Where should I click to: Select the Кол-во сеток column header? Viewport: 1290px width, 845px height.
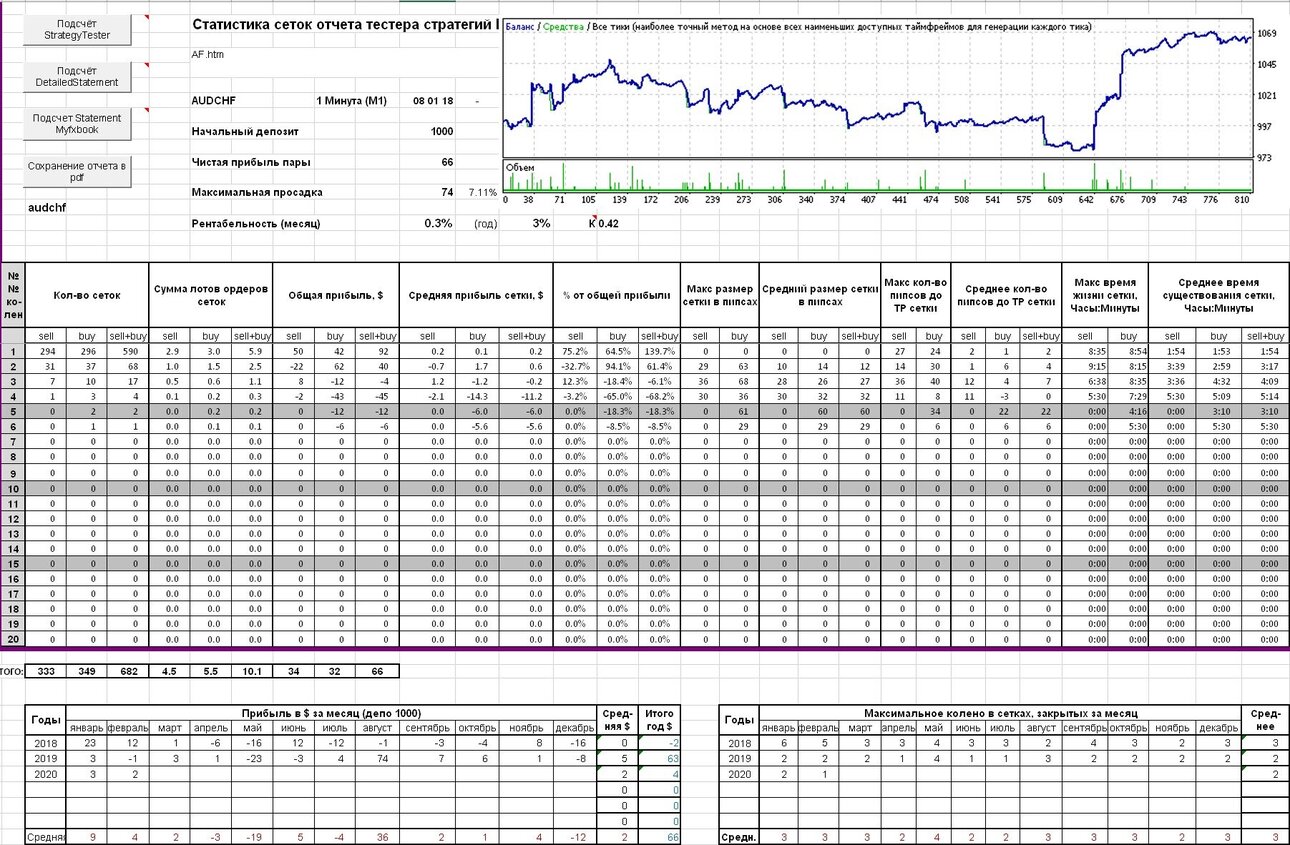pos(87,295)
